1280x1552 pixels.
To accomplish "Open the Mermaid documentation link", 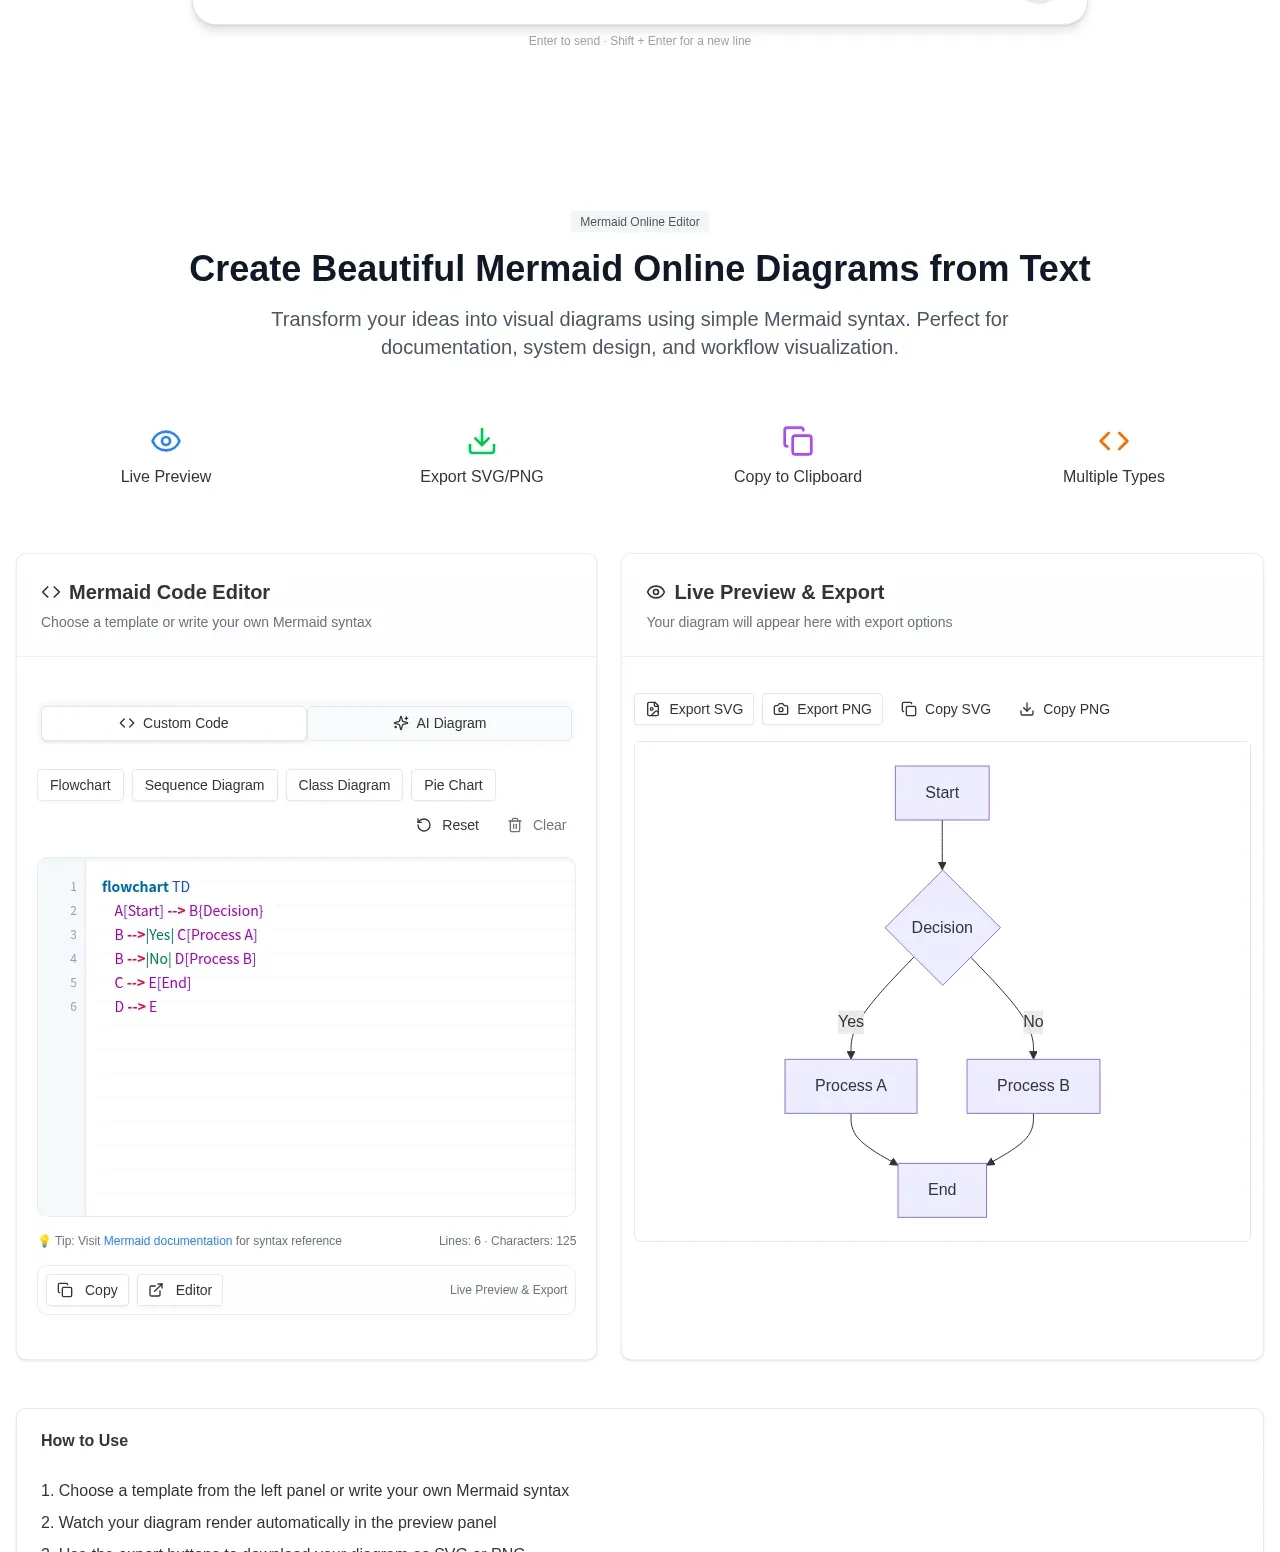I will (168, 1241).
